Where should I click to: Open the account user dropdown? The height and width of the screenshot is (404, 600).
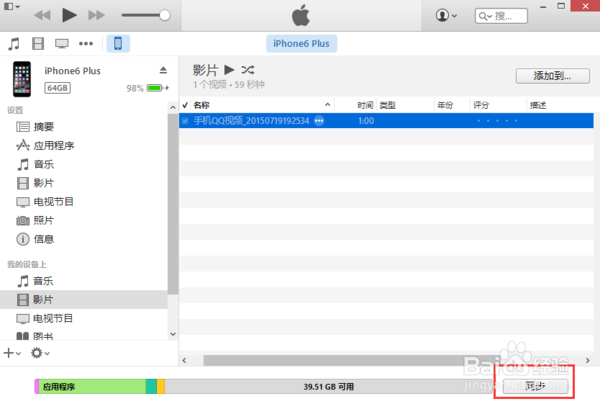tap(447, 16)
